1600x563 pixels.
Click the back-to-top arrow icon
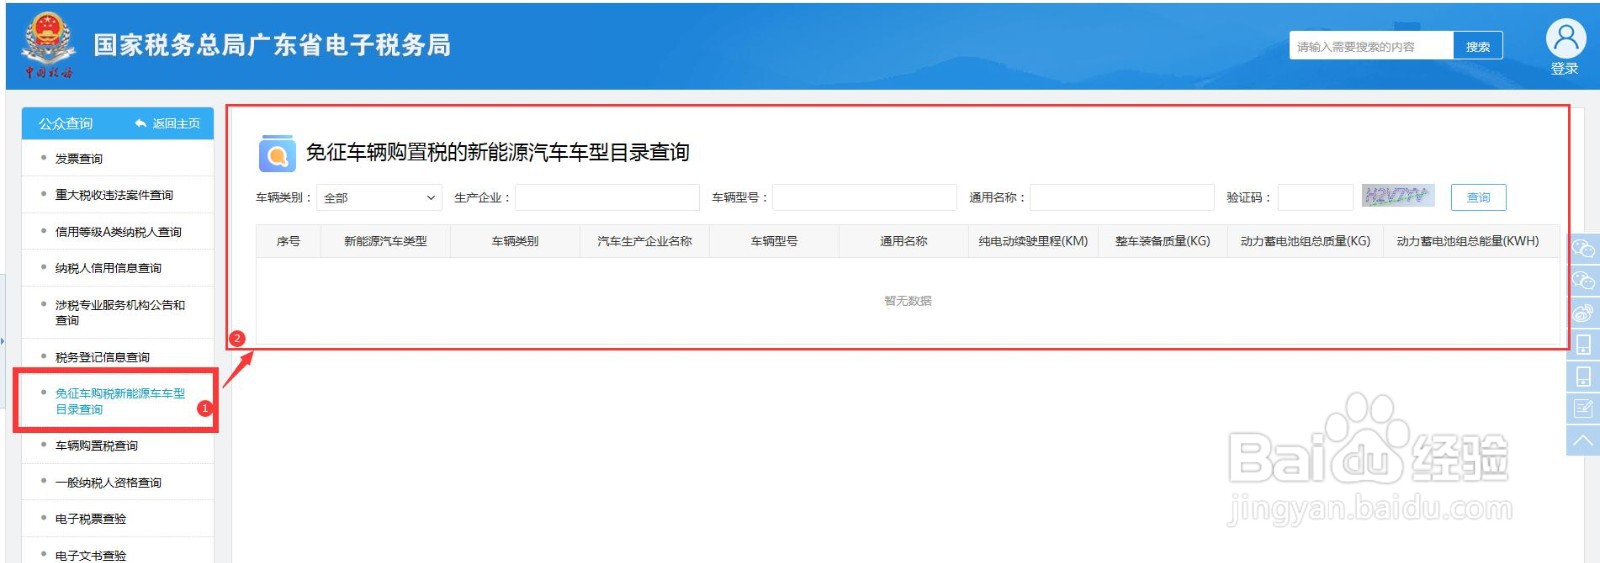(x=1583, y=440)
